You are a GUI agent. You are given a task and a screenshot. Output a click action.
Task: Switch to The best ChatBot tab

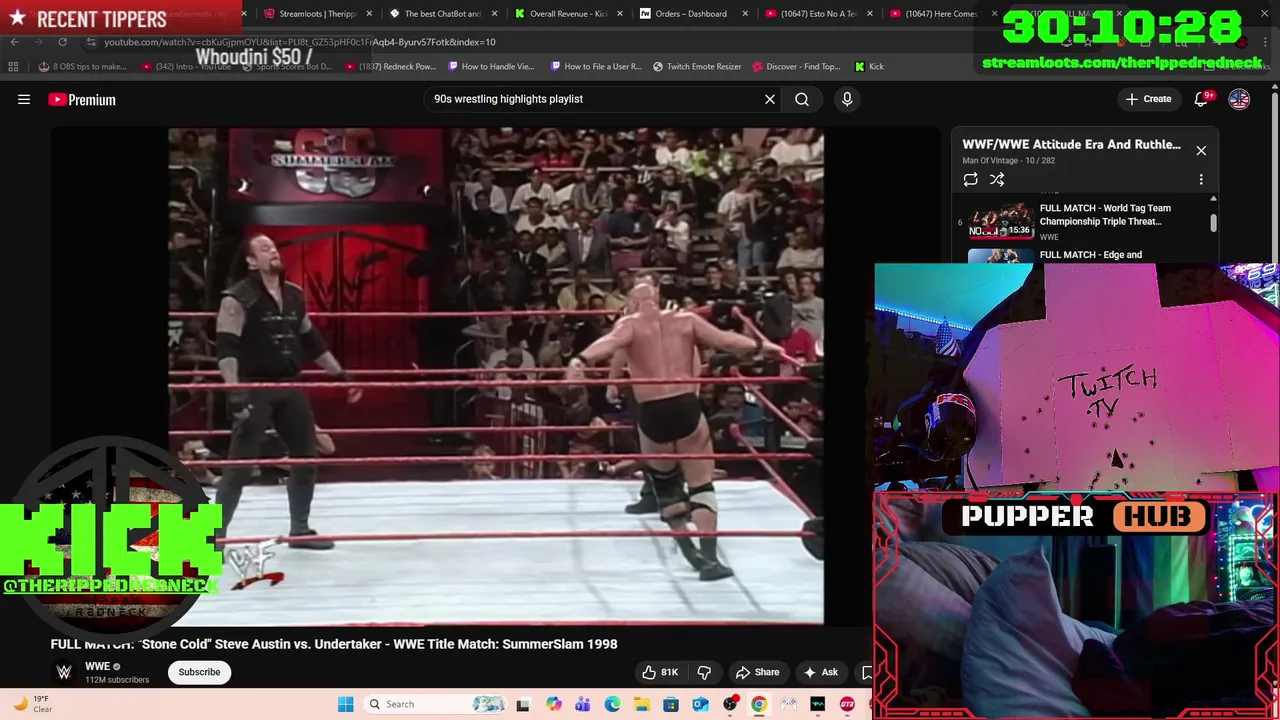442,14
